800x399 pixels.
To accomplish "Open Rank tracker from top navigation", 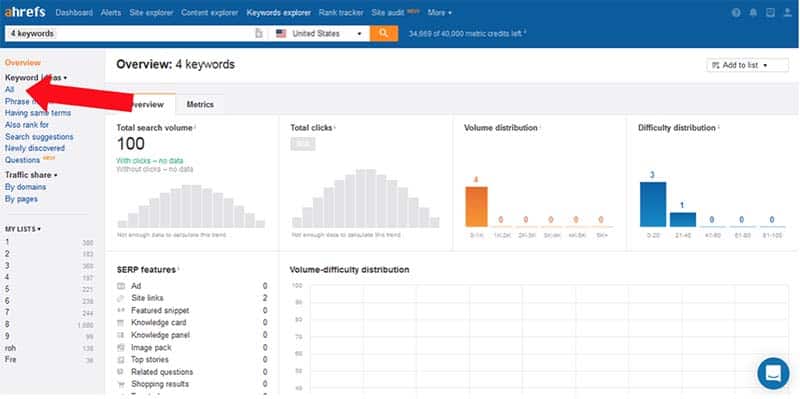I will pos(341,13).
